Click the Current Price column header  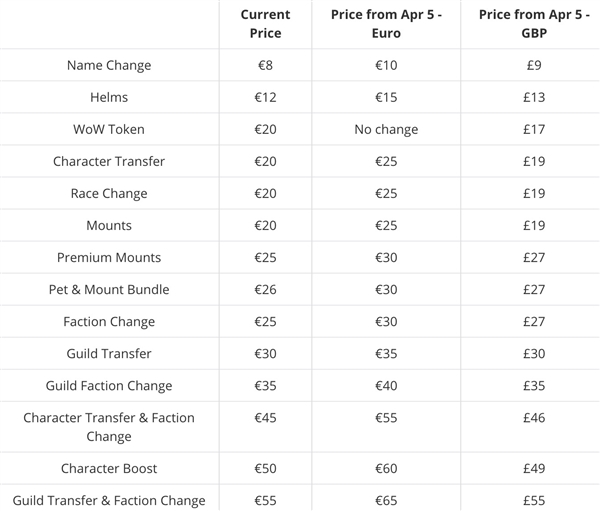pyautogui.click(x=267, y=24)
